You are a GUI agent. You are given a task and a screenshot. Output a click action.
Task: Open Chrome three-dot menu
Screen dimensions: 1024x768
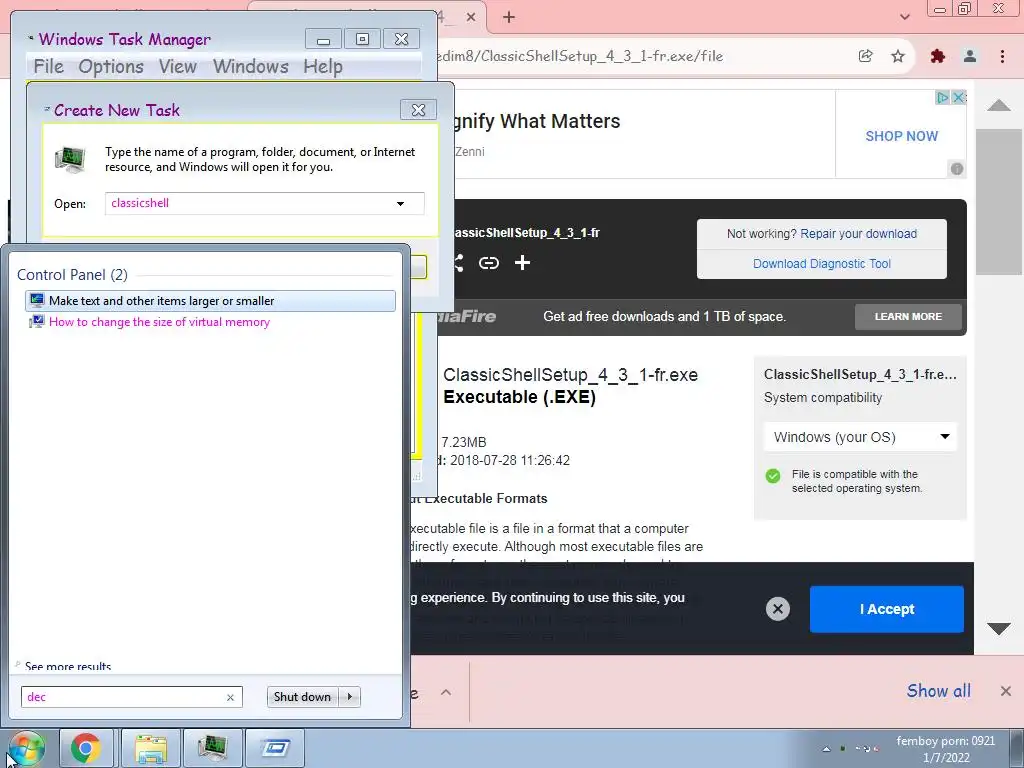pyautogui.click(x=1002, y=56)
